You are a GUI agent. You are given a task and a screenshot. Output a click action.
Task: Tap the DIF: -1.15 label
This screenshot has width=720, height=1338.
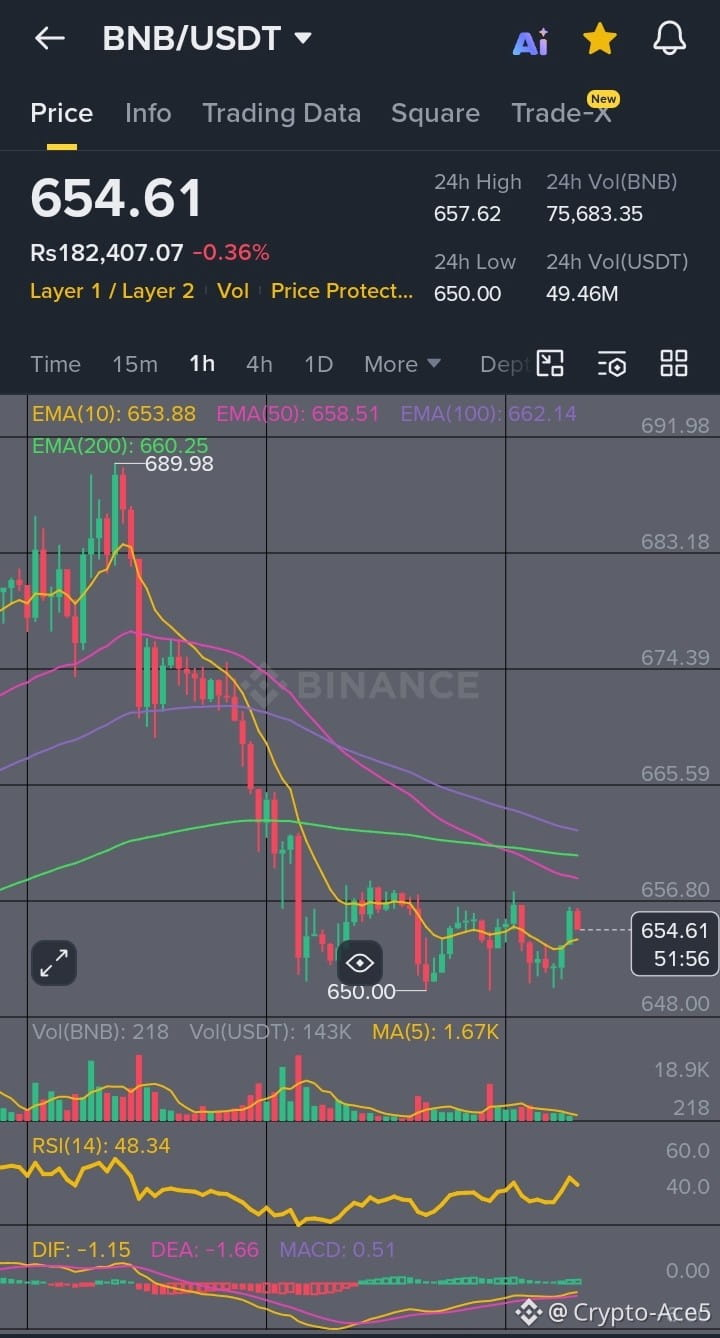click(81, 1249)
